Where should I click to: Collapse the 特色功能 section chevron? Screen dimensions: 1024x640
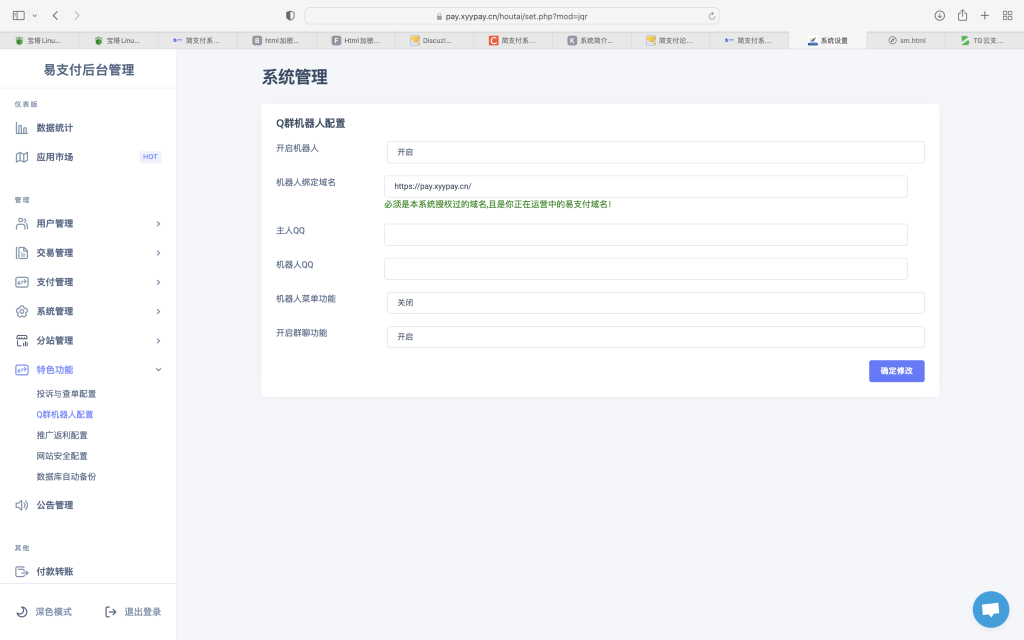(x=157, y=369)
